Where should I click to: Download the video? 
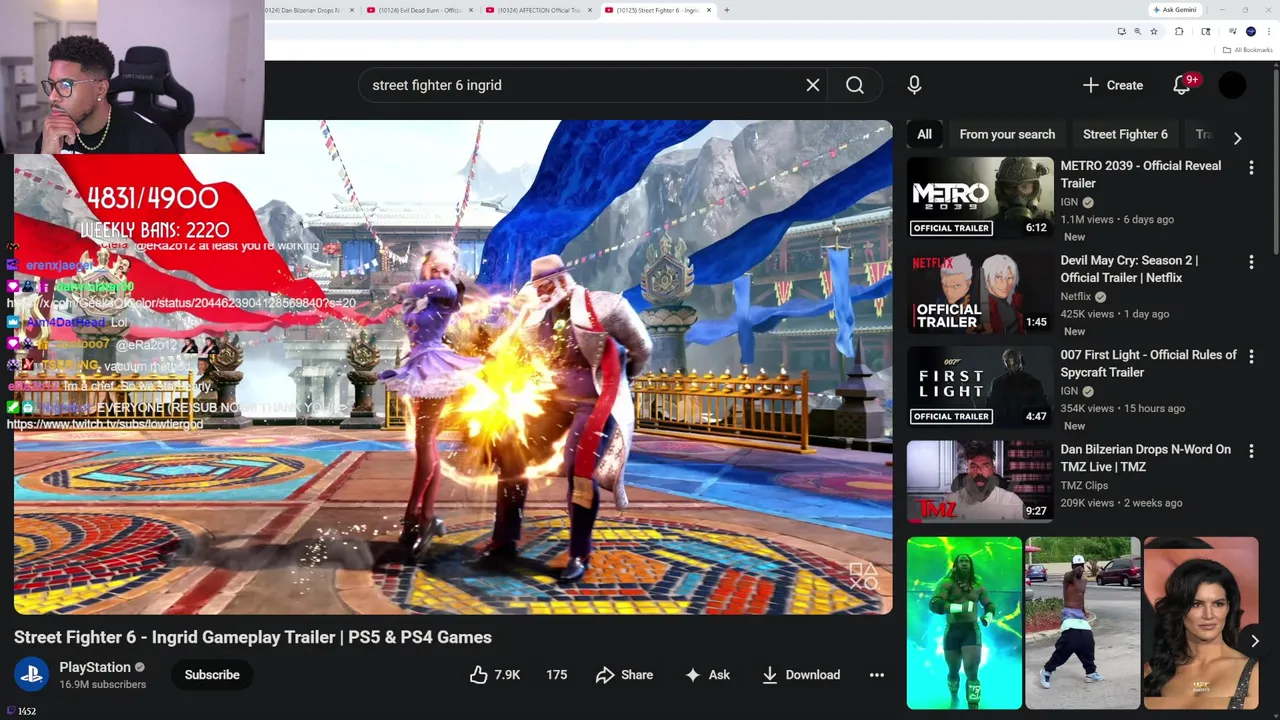801,675
